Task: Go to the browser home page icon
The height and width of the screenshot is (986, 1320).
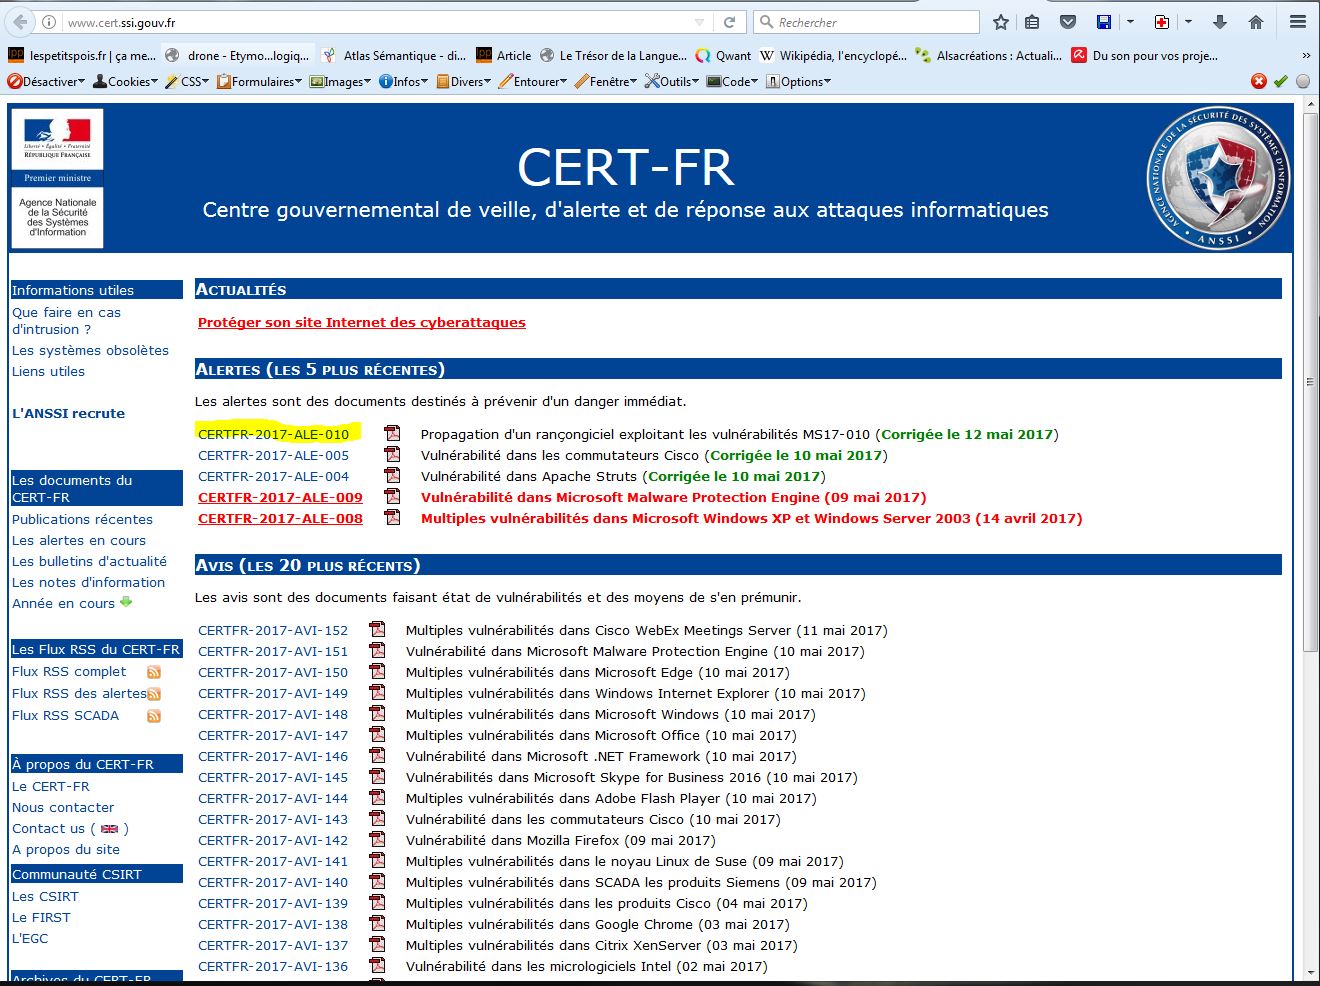Action: (x=1256, y=22)
